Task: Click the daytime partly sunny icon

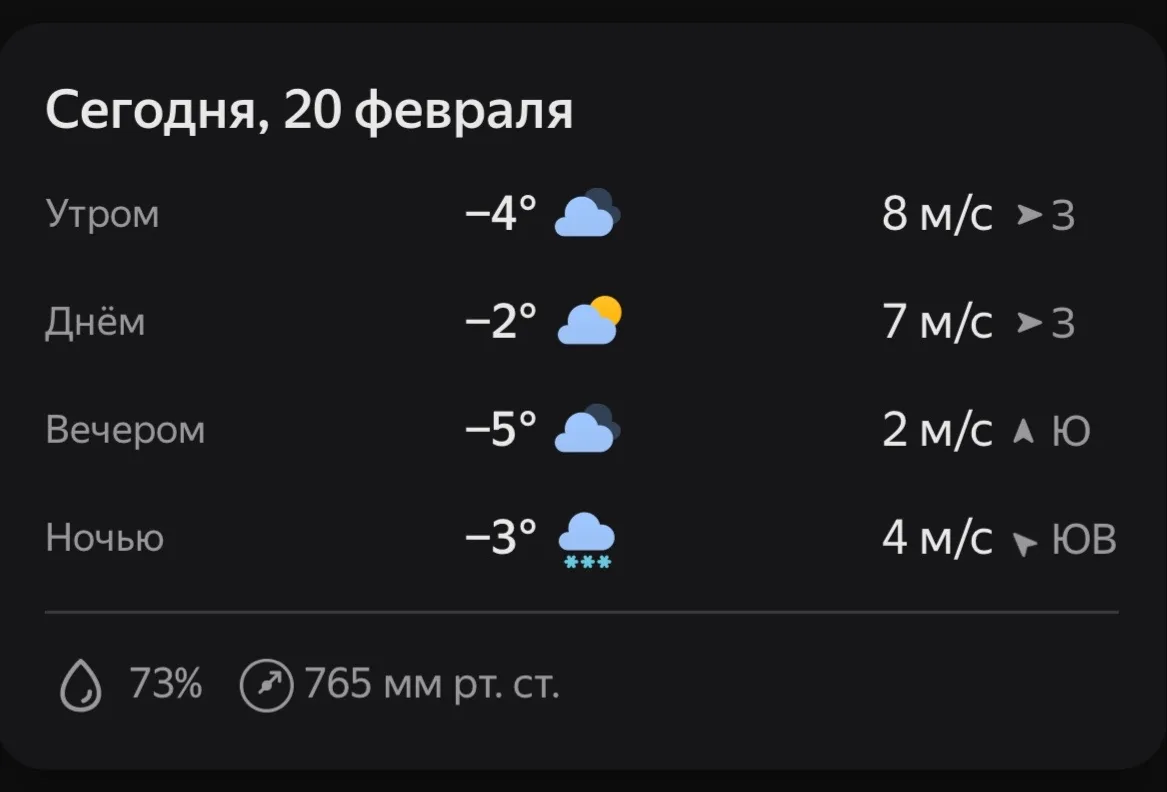Action: coord(589,321)
